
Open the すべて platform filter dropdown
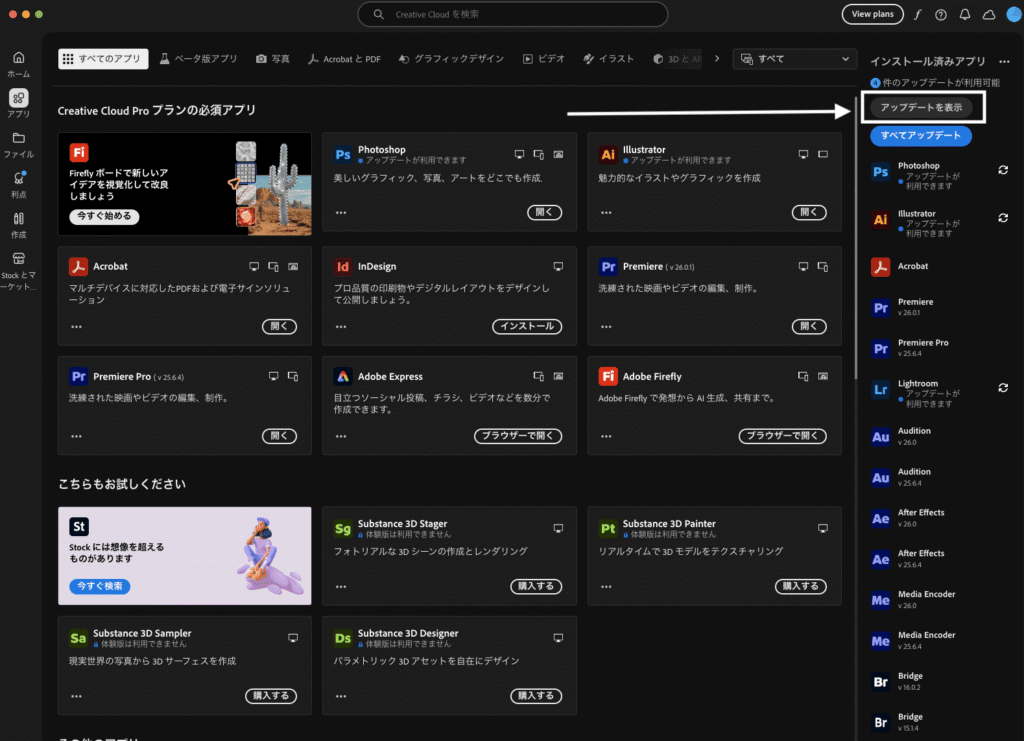coord(795,59)
